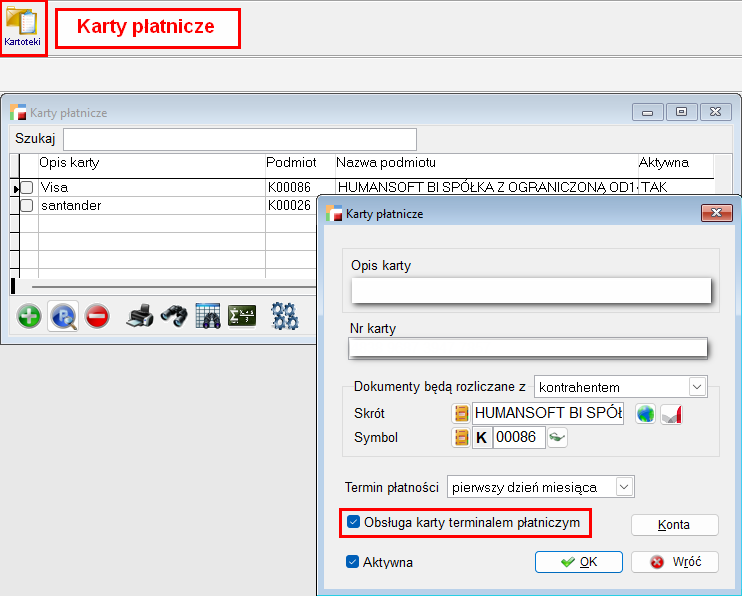Click the K00086 cell
The height and width of the screenshot is (596, 742).
coord(300,187)
